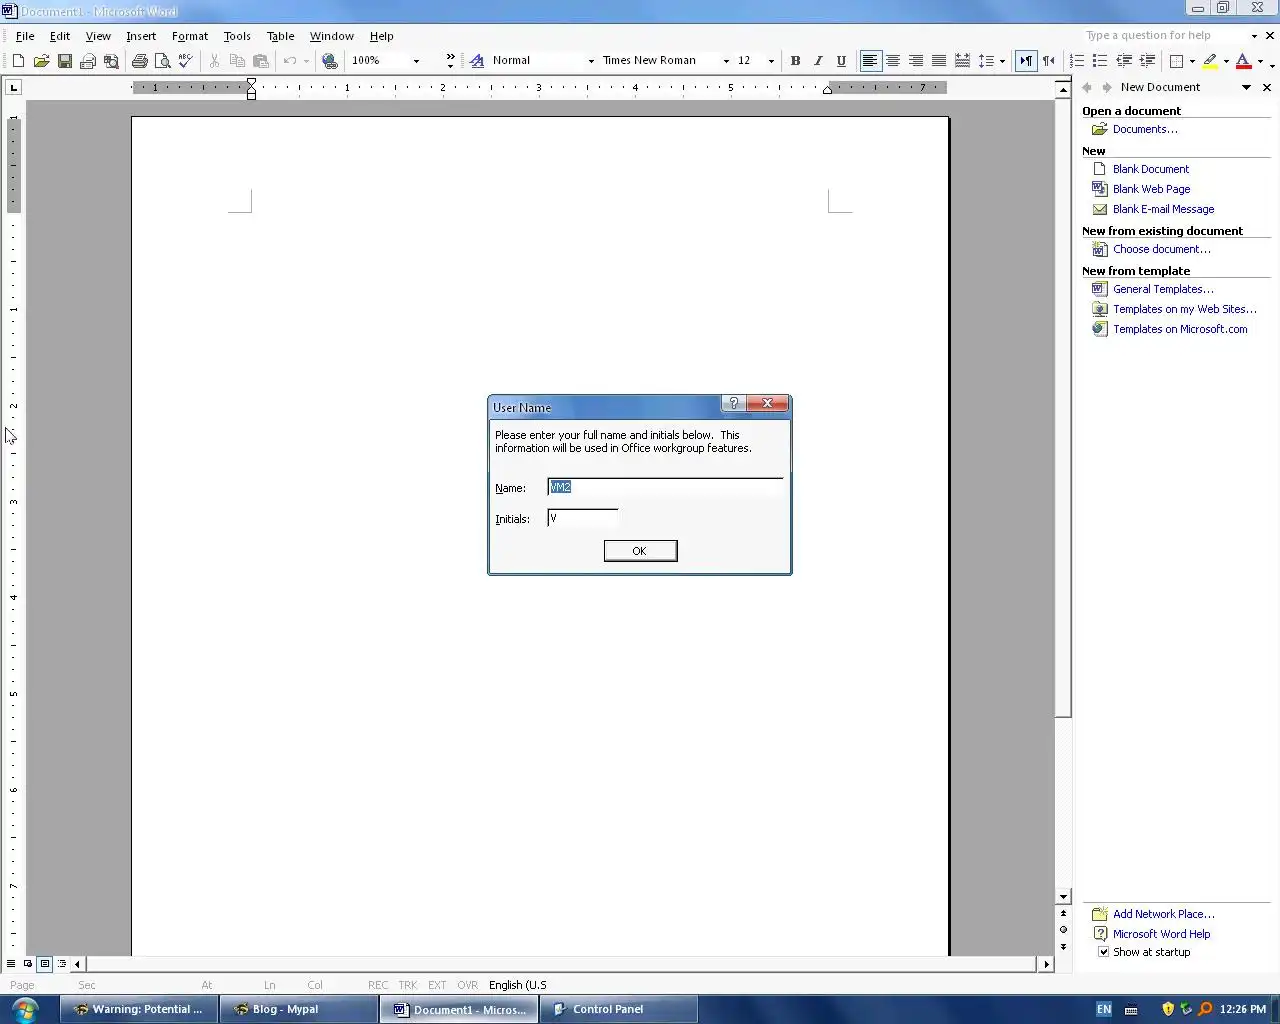Image resolution: width=1280 pixels, height=1024 pixels.
Task: Apply numbered list formatting icon
Action: click(x=1077, y=61)
